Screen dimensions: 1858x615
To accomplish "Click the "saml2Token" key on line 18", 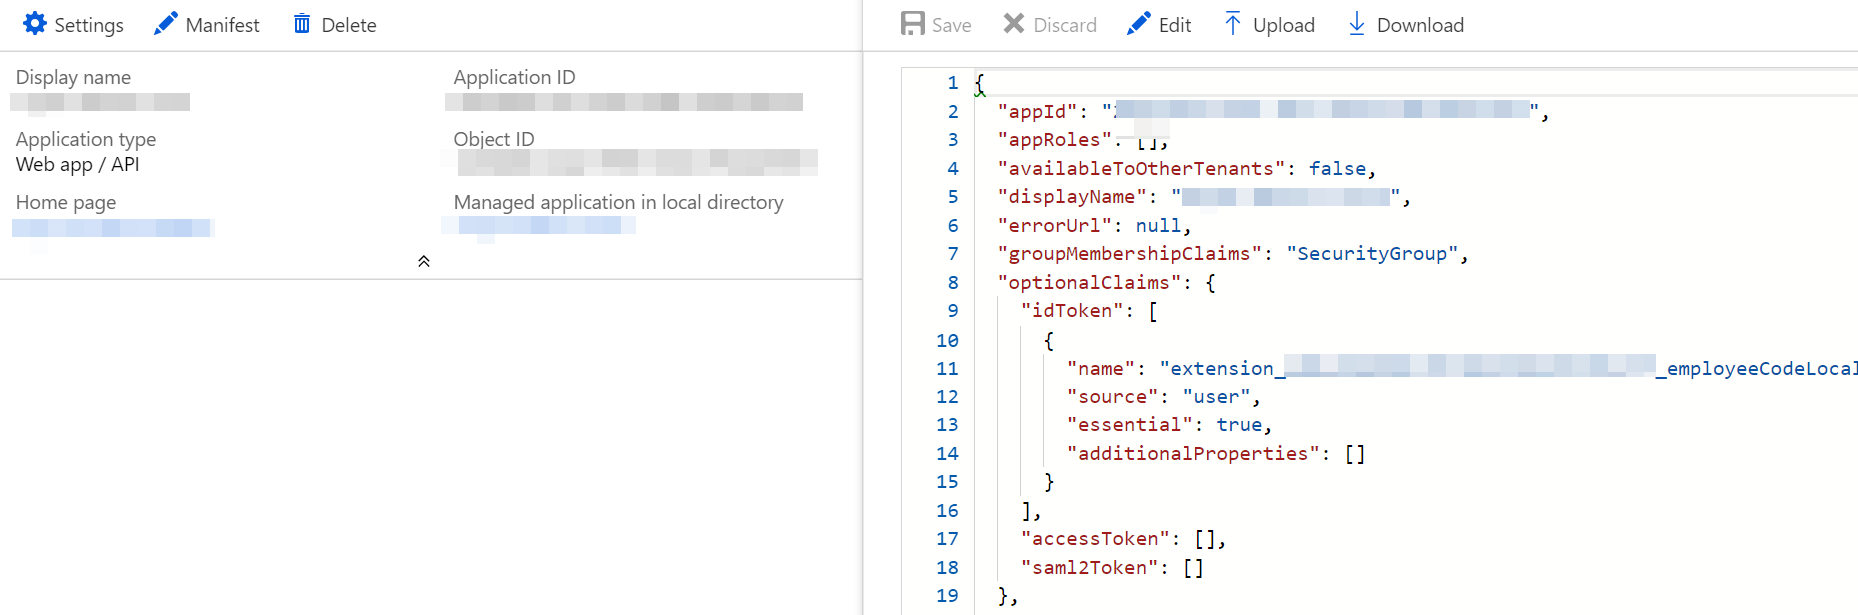I will point(1089,568).
